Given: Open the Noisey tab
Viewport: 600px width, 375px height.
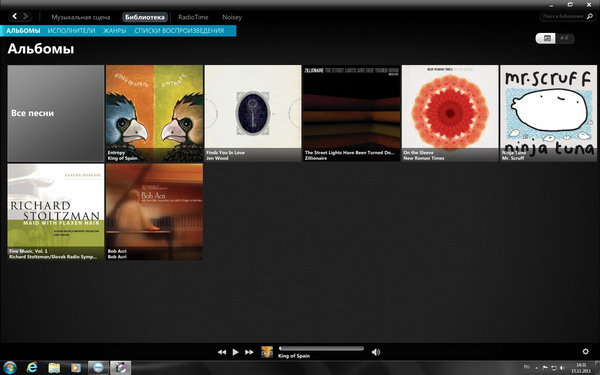Looking at the screenshot, I should [x=232, y=17].
